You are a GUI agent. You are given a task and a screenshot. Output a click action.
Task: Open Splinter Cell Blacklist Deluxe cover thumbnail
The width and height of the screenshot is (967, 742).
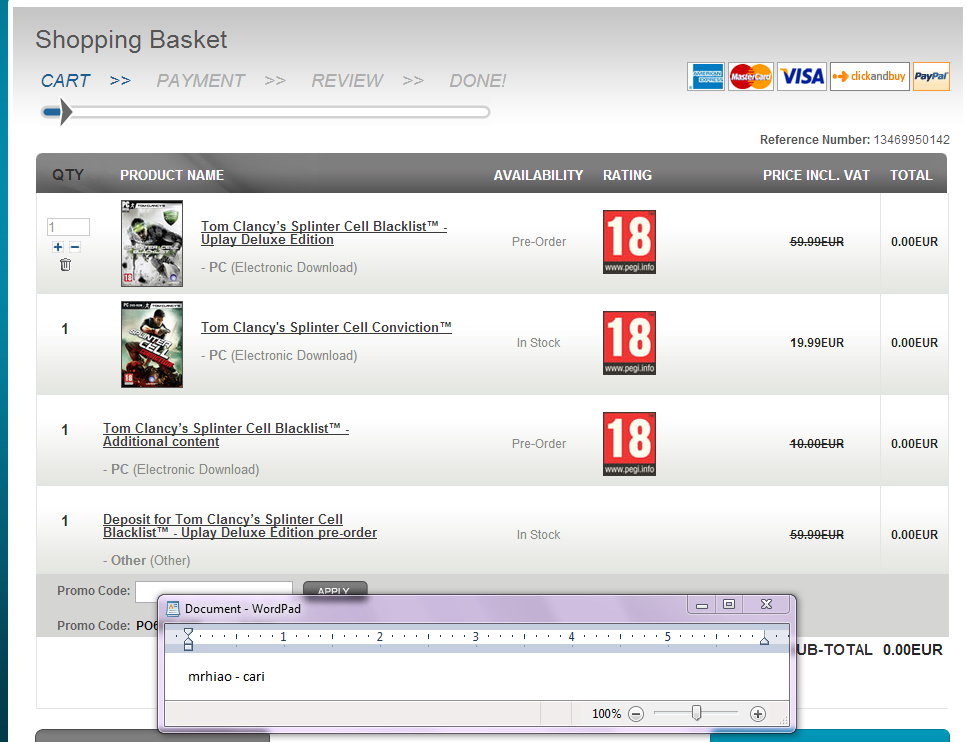tap(152, 243)
